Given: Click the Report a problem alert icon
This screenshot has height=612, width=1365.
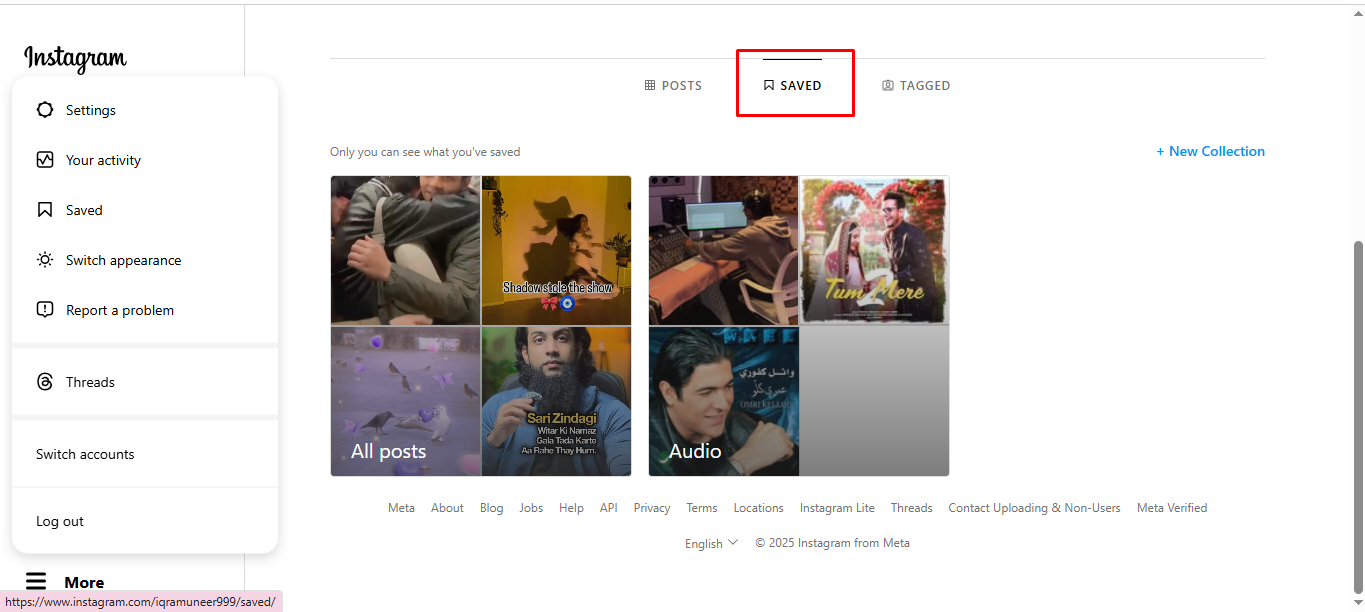Looking at the screenshot, I should (x=45, y=310).
